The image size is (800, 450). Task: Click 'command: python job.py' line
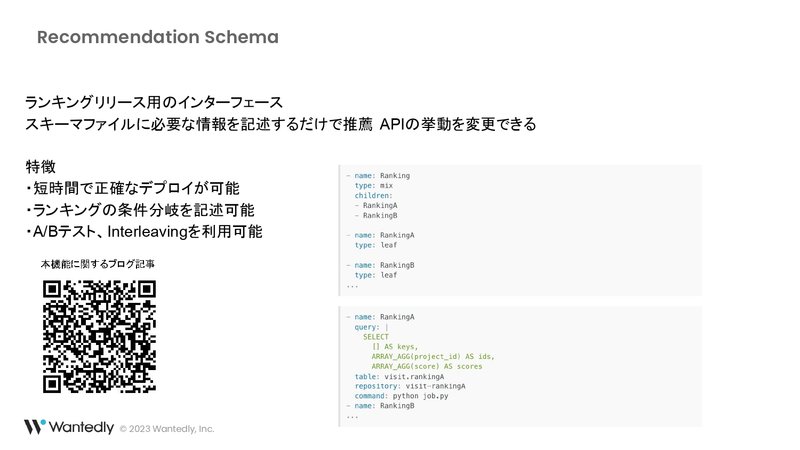(402, 396)
